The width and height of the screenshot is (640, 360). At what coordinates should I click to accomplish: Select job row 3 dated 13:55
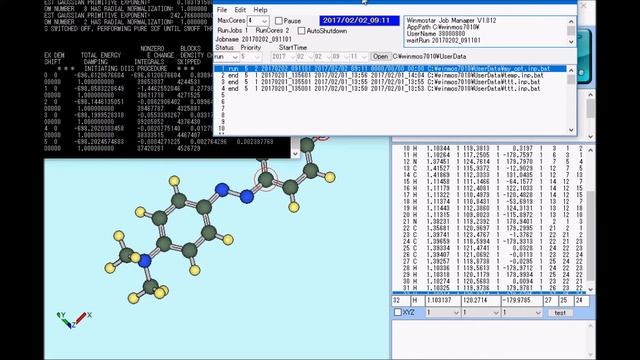[390, 82]
